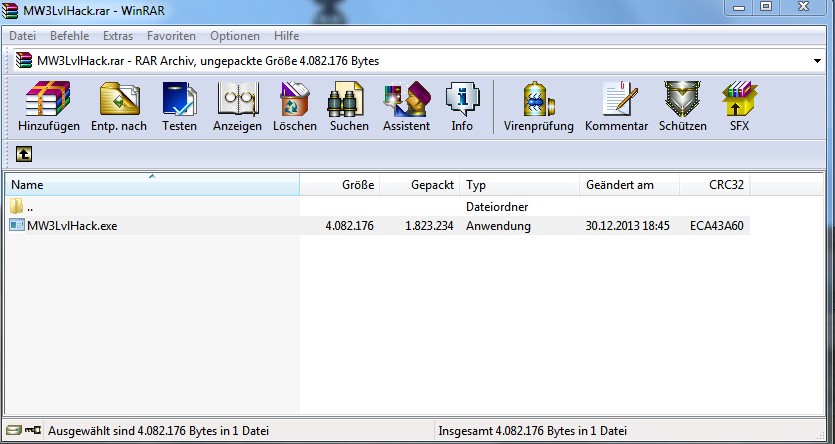
Task: Select the MW3LvlHack.exe file entry
Action: tap(71, 226)
